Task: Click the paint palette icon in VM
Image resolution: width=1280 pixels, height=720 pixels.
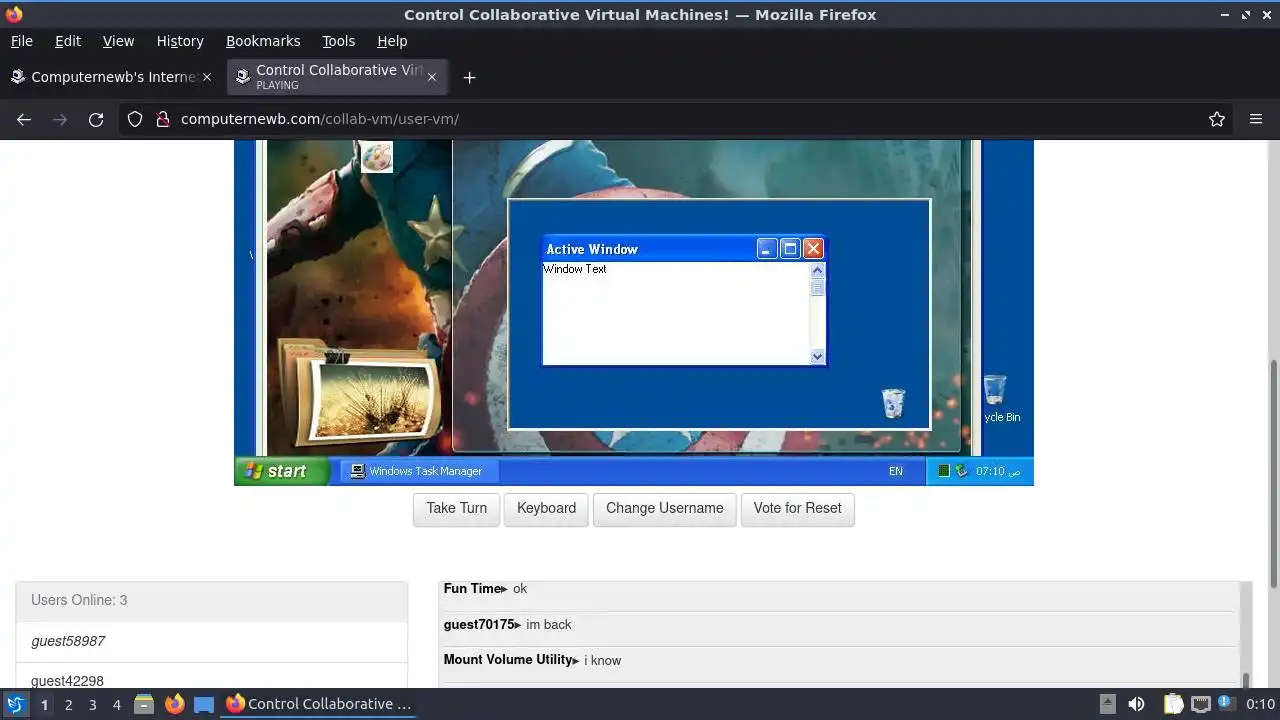Action: (x=377, y=156)
